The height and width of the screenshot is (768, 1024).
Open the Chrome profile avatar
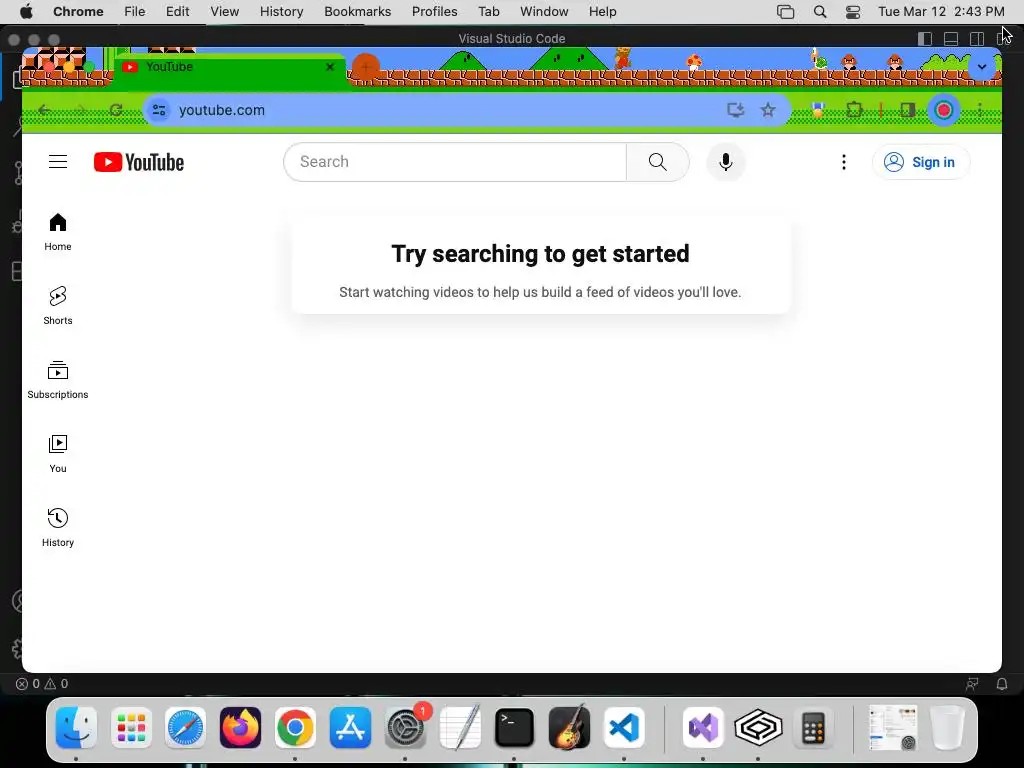click(x=944, y=110)
